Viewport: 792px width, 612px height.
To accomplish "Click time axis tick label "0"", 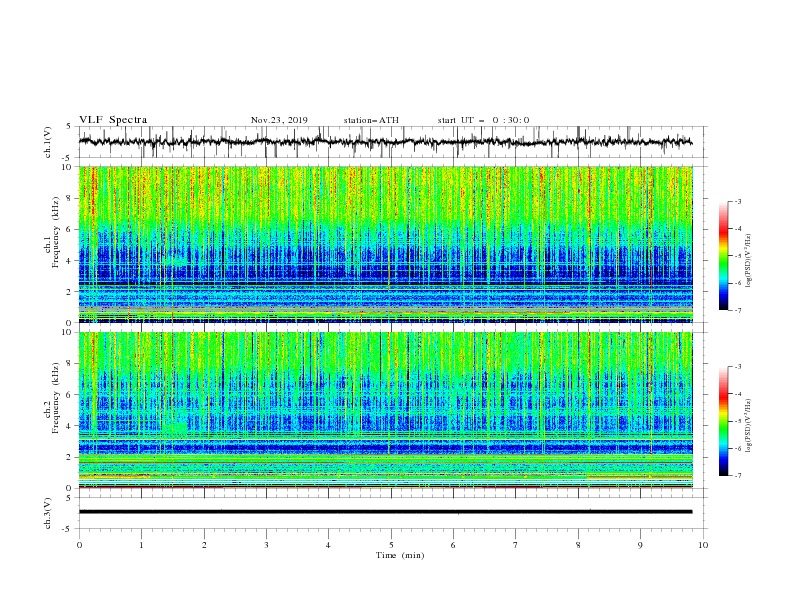I will pos(79,545).
